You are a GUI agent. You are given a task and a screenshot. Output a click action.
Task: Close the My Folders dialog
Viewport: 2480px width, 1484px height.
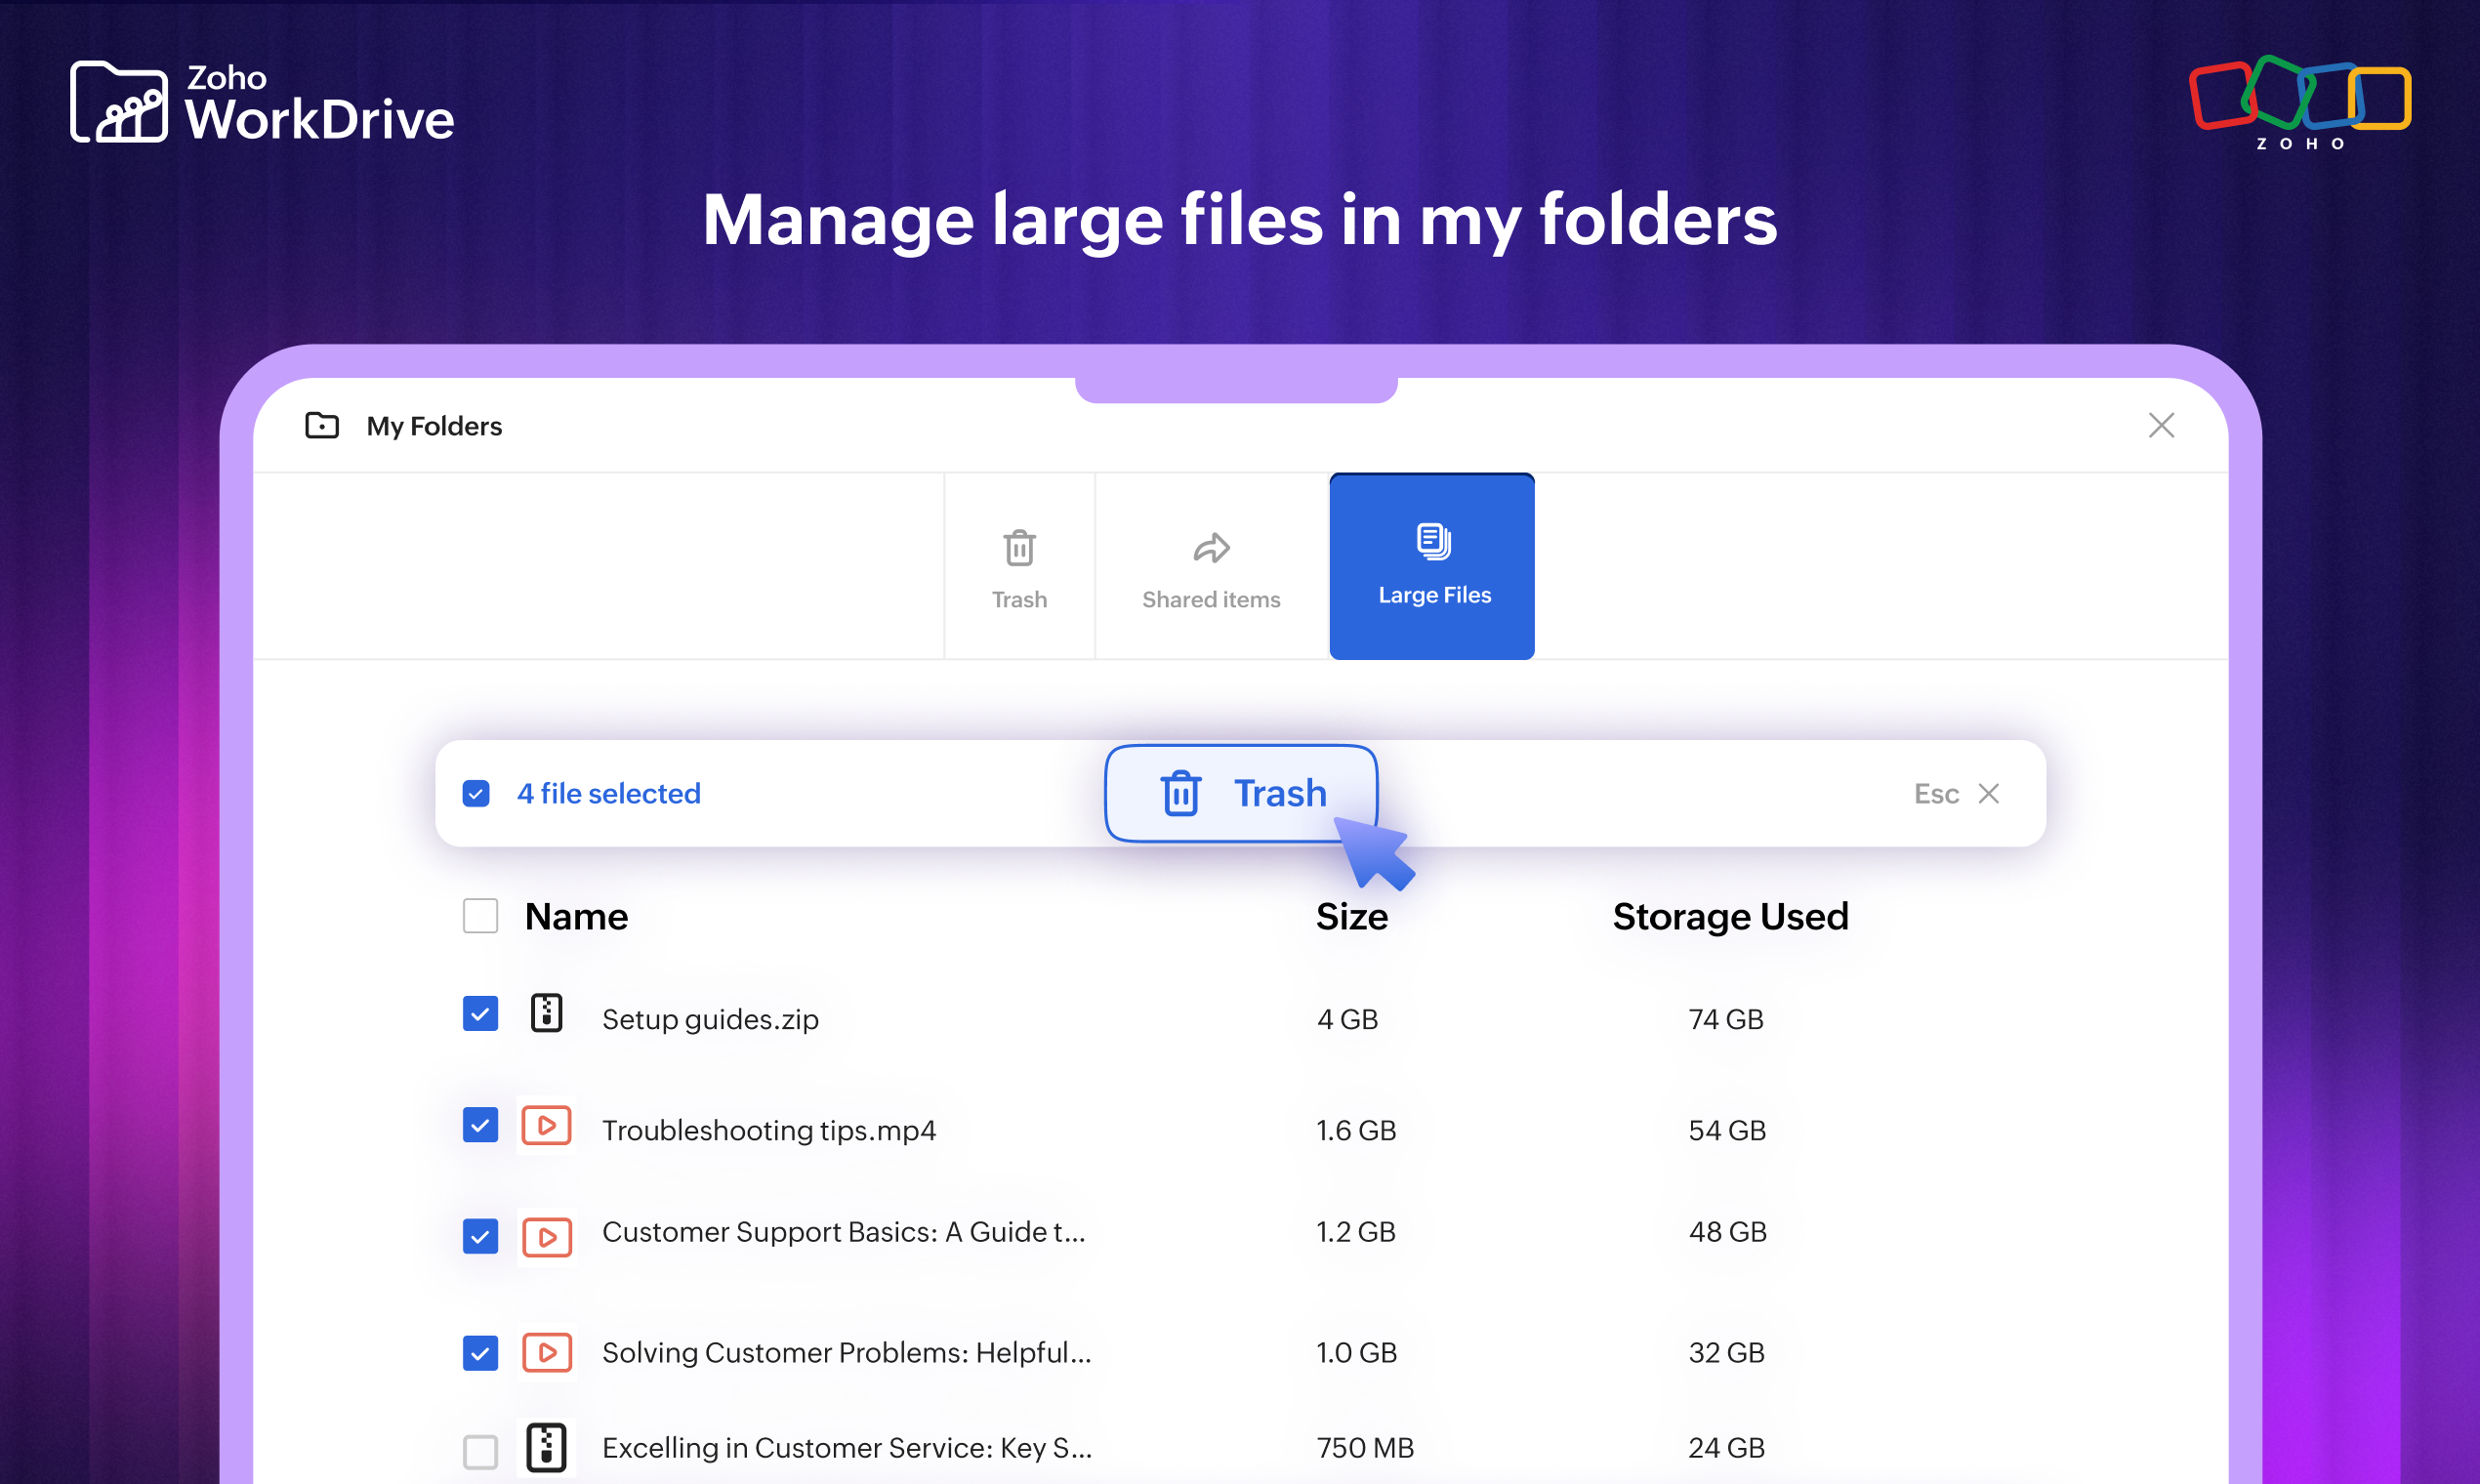(x=2163, y=425)
